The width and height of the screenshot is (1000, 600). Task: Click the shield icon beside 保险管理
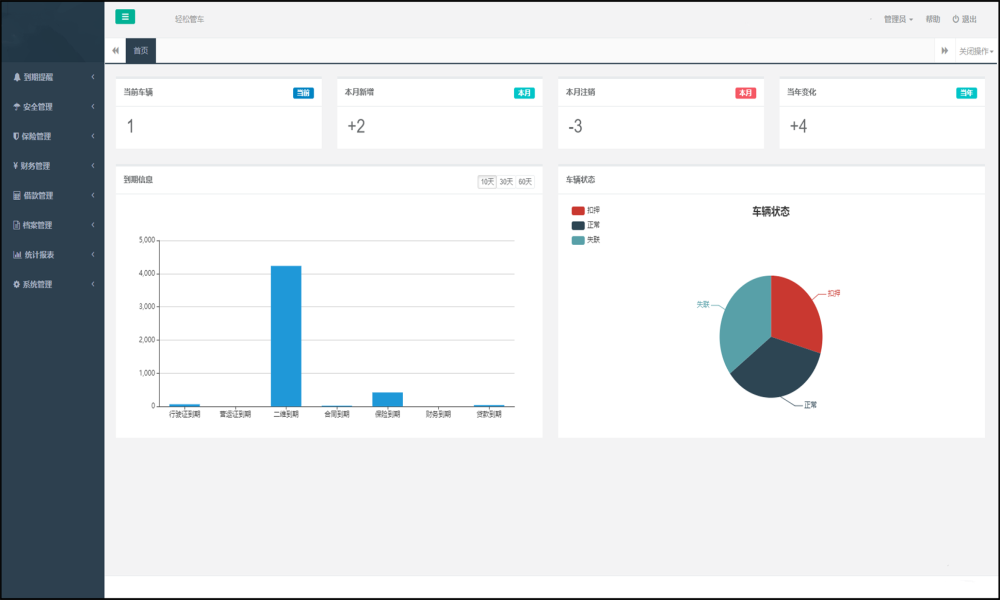tap(16, 136)
